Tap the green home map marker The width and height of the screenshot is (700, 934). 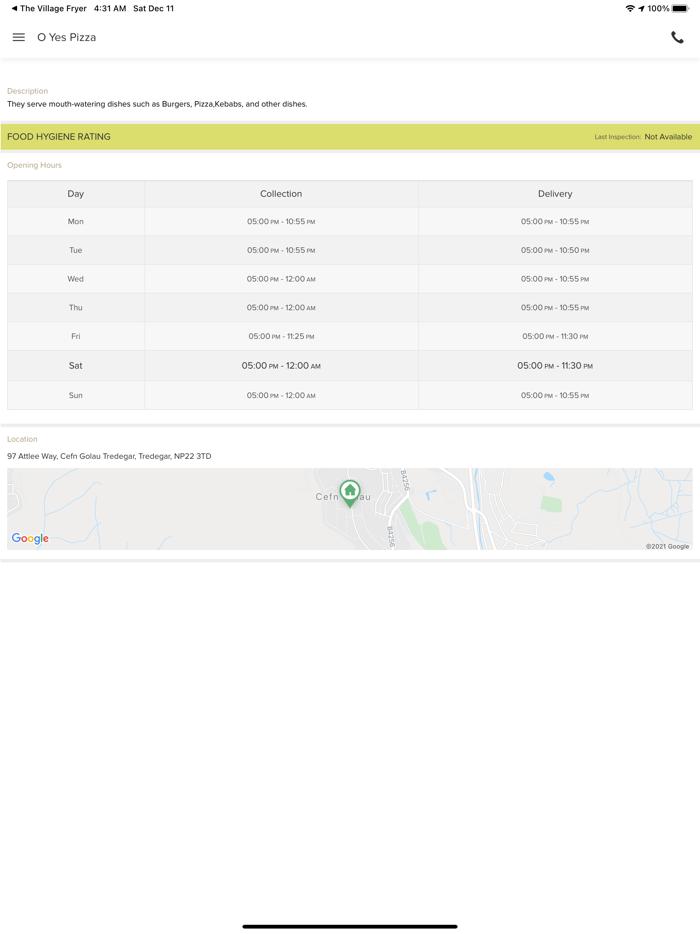(350, 493)
